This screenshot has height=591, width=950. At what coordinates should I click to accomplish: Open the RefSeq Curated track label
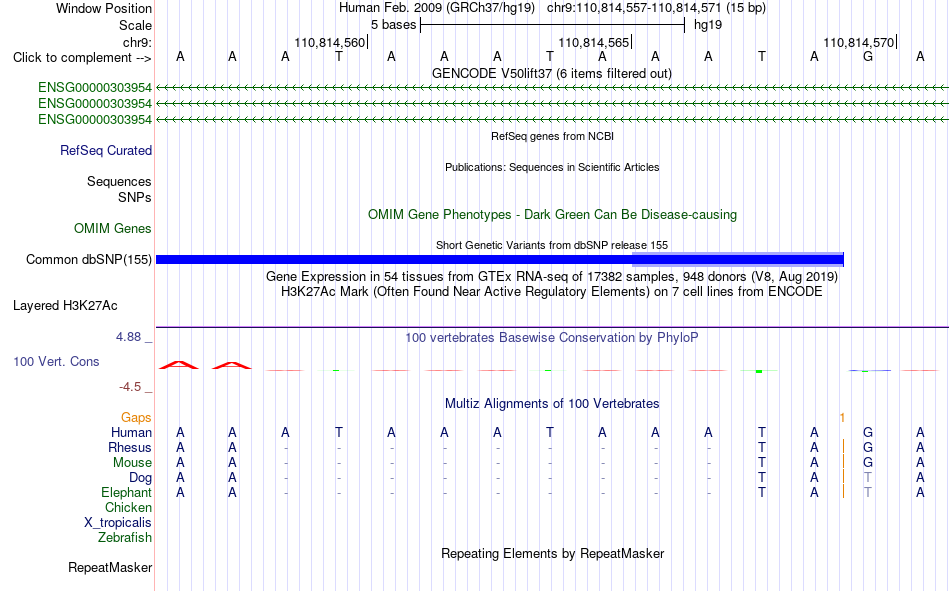[x=106, y=150]
